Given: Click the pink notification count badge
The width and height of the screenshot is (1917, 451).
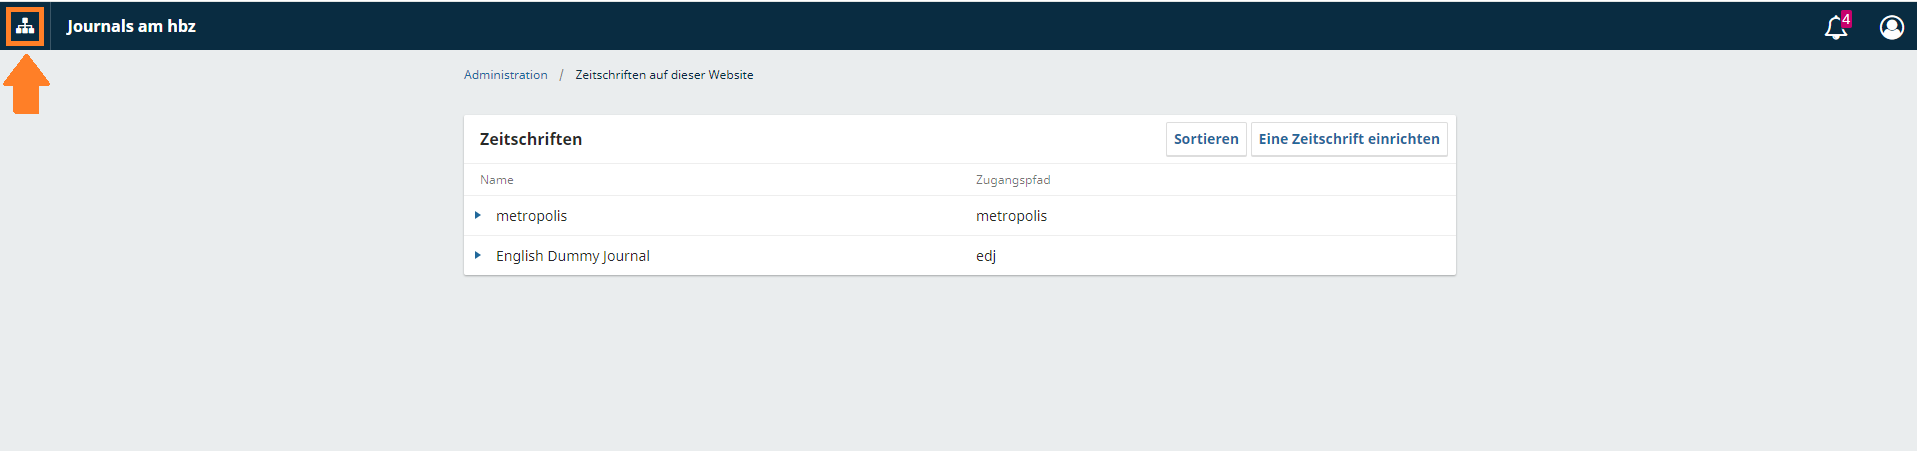Looking at the screenshot, I should (x=1846, y=18).
